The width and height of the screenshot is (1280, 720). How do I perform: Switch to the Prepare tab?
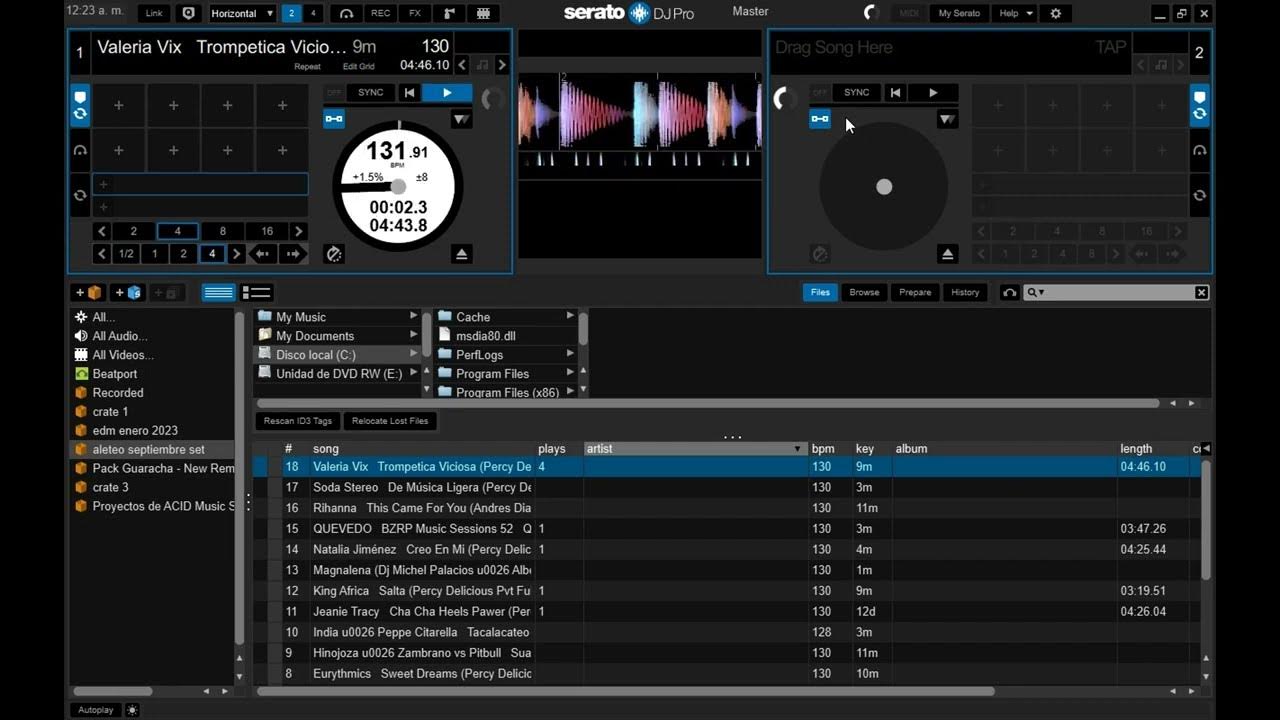point(915,292)
